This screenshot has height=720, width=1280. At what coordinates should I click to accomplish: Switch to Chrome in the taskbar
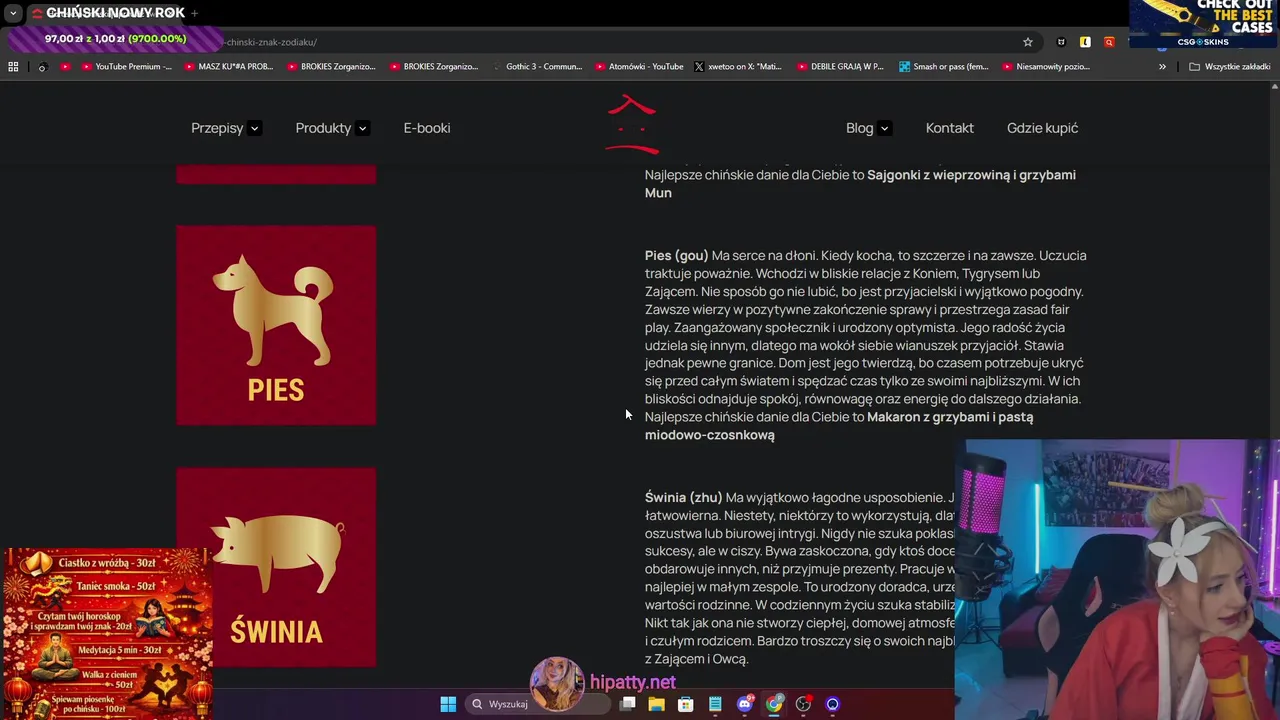point(774,704)
